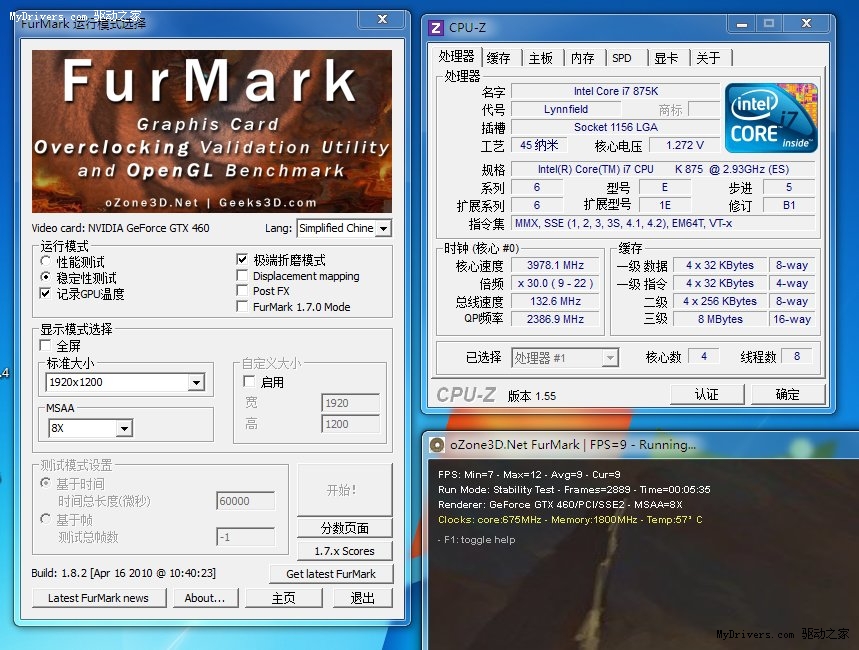The image size is (859, 650).
Task: Click the FurMark render window title icon
Action: [437, 445]
